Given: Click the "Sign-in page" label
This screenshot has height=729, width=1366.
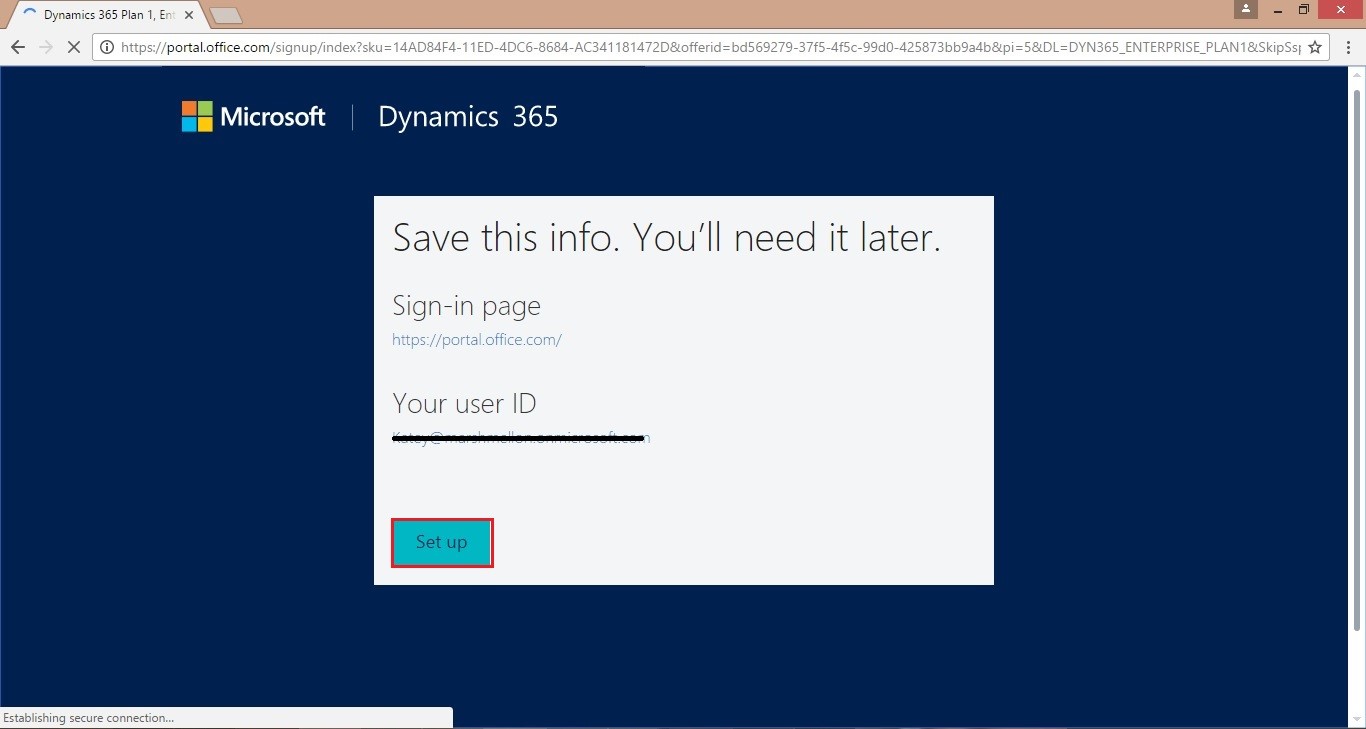Looking at the screenshot, I should tap(466, 306).
